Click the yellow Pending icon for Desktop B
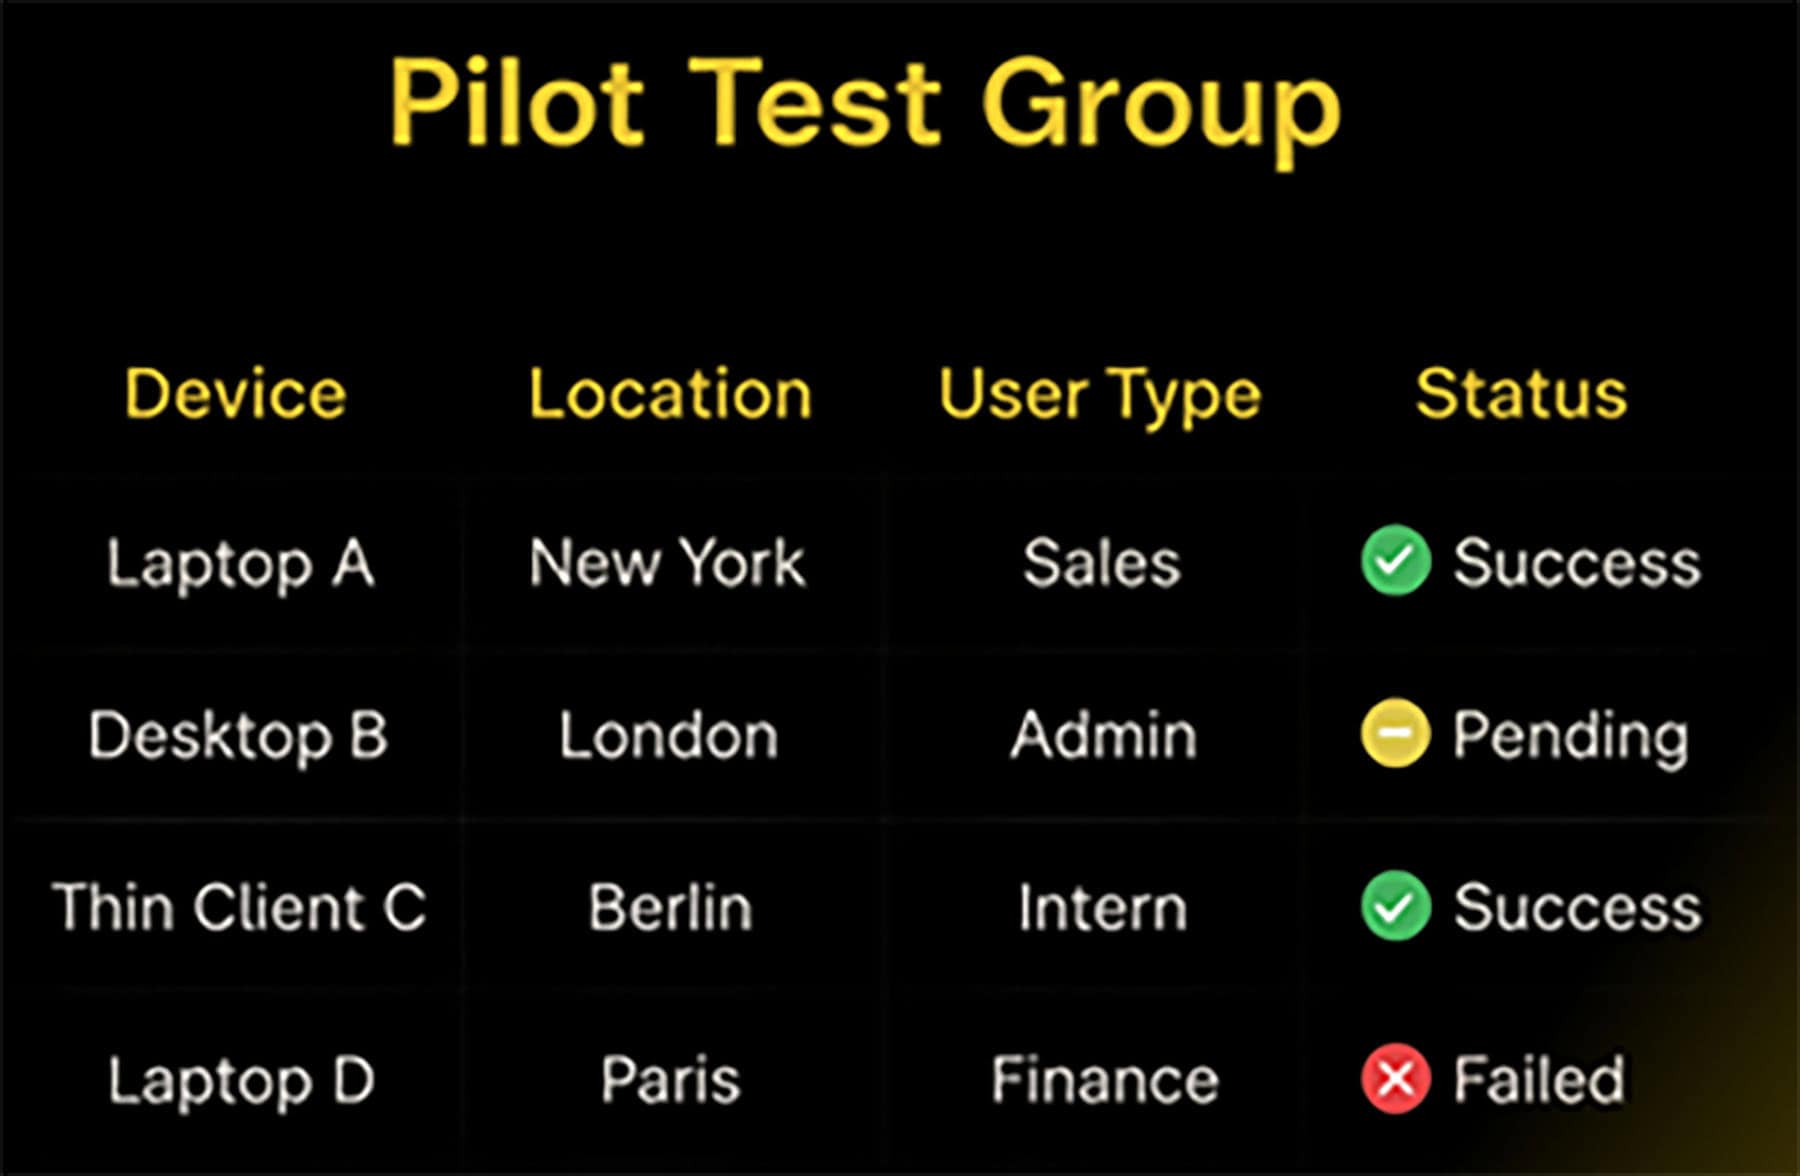Screen dimensions: 1800x1176 pos(1395,735)
